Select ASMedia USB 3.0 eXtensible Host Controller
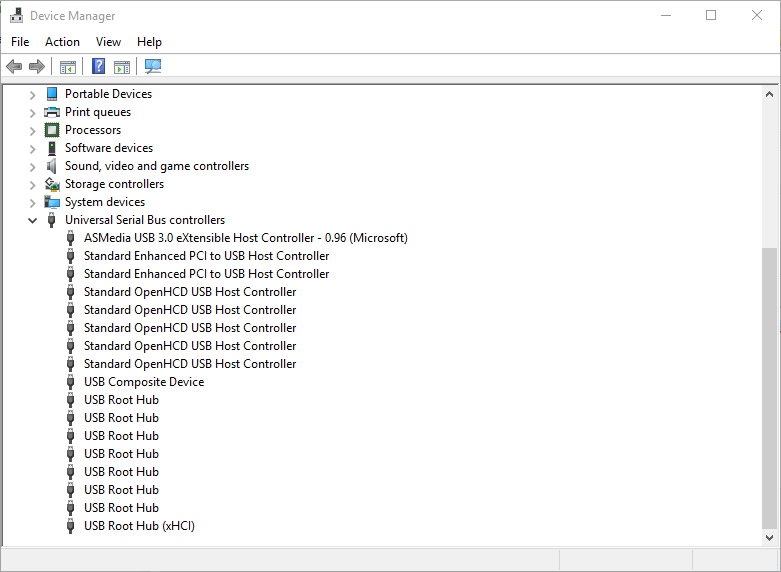The height and width of the screenshot is (572, 781). point(246,238)
